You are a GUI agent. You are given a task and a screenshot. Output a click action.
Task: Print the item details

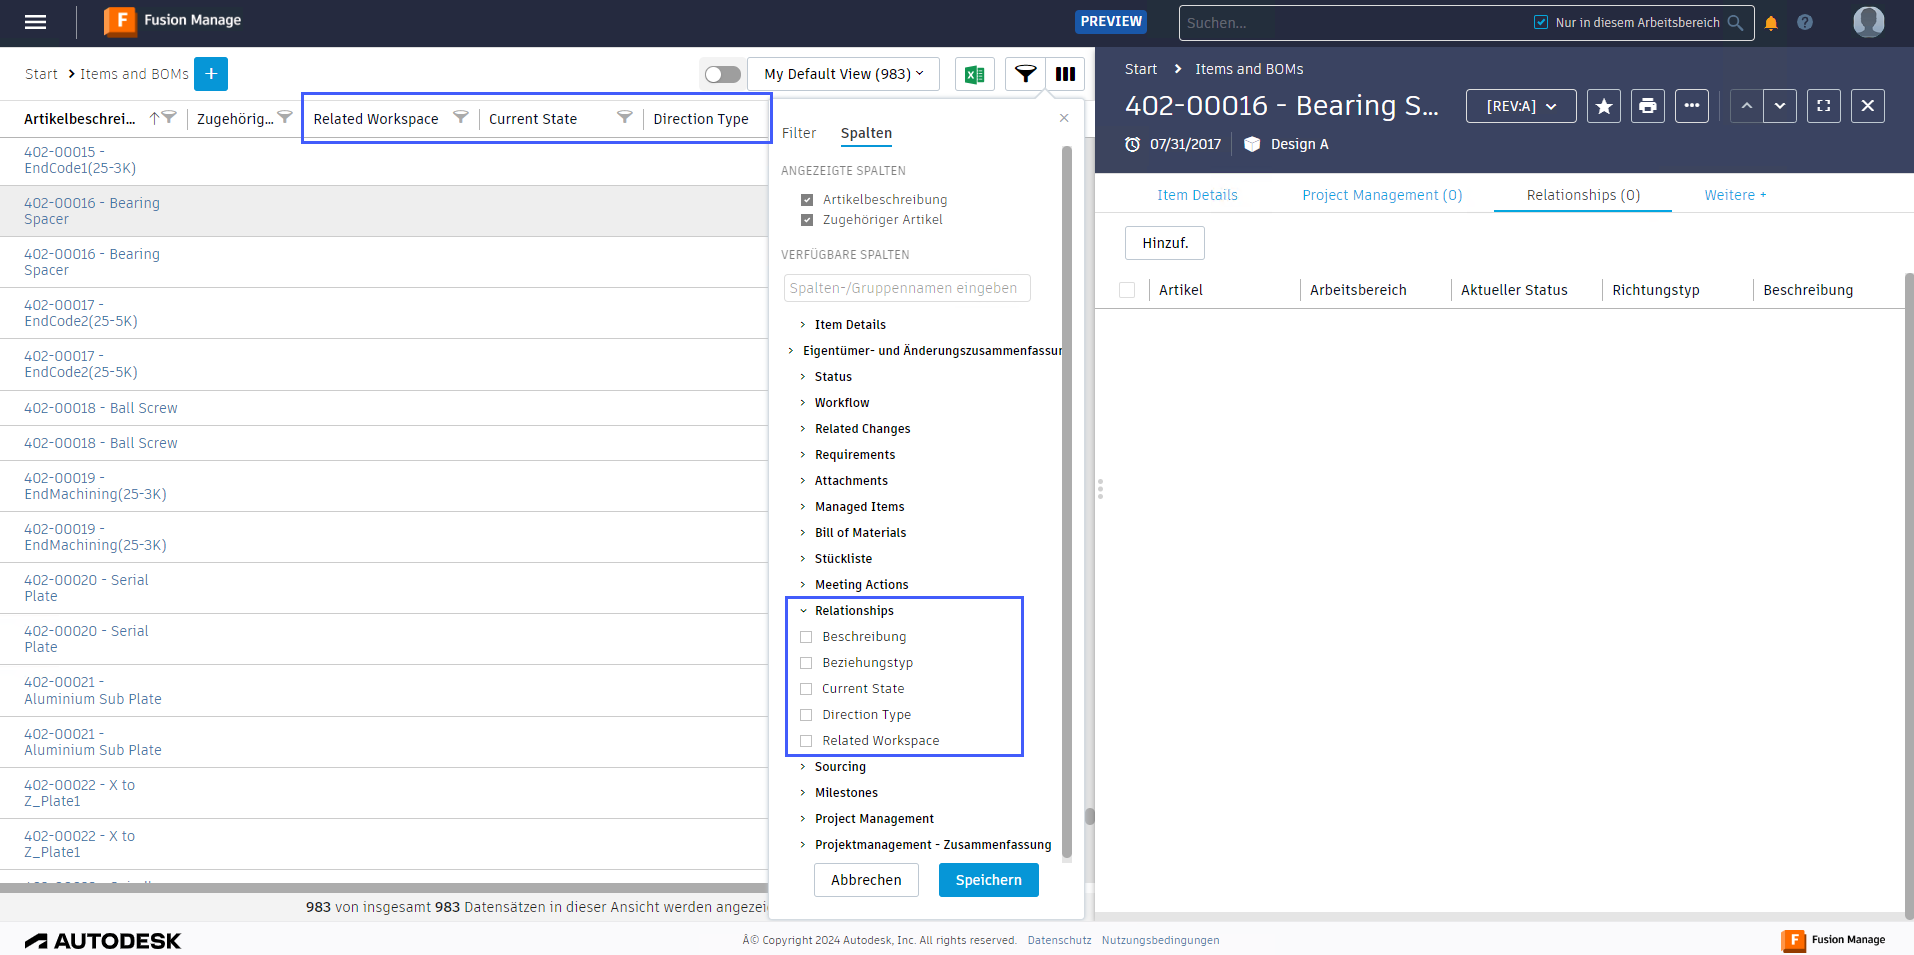[x=1648, y=106]
